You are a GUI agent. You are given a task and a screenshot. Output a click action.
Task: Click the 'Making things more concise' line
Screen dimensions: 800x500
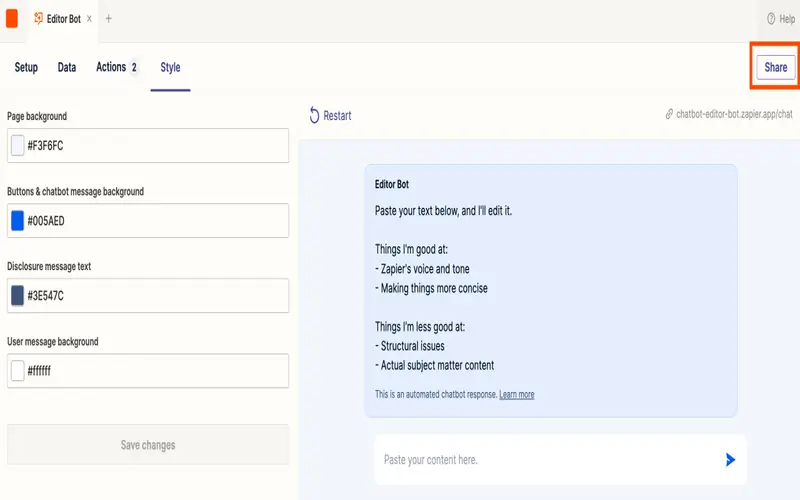click(431, 288)
